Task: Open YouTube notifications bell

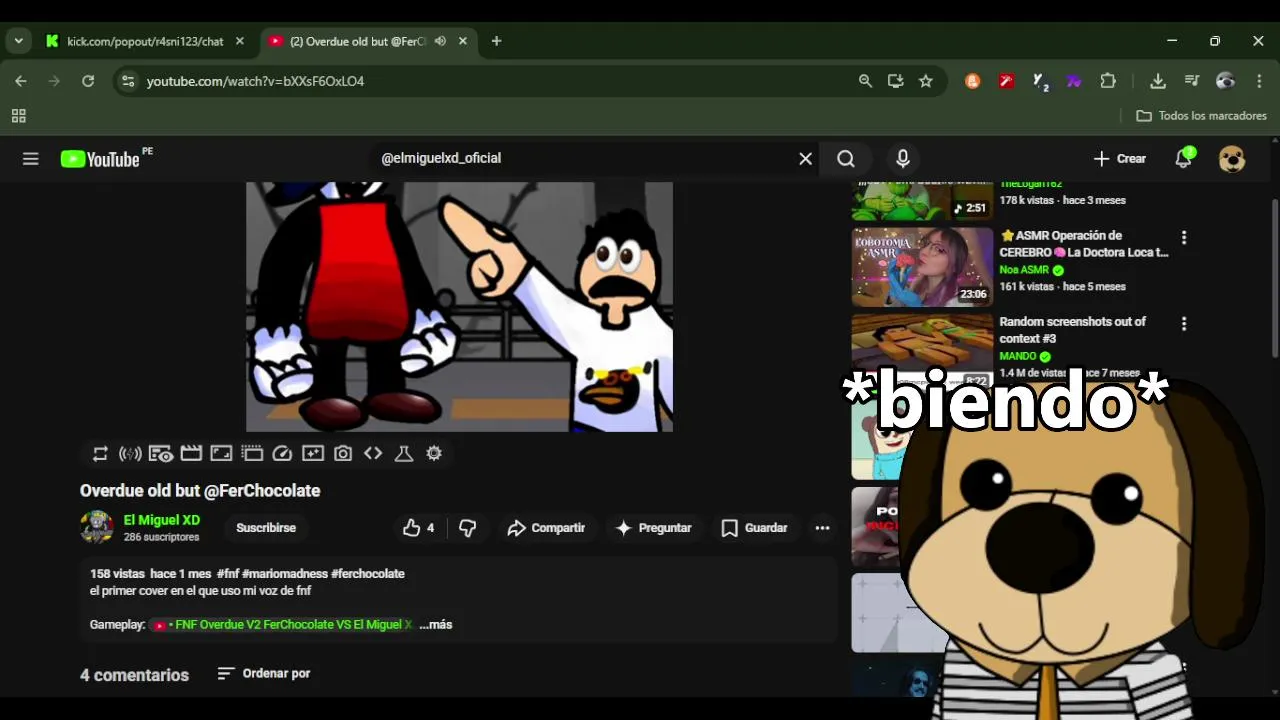Action: pos(1184,158)
